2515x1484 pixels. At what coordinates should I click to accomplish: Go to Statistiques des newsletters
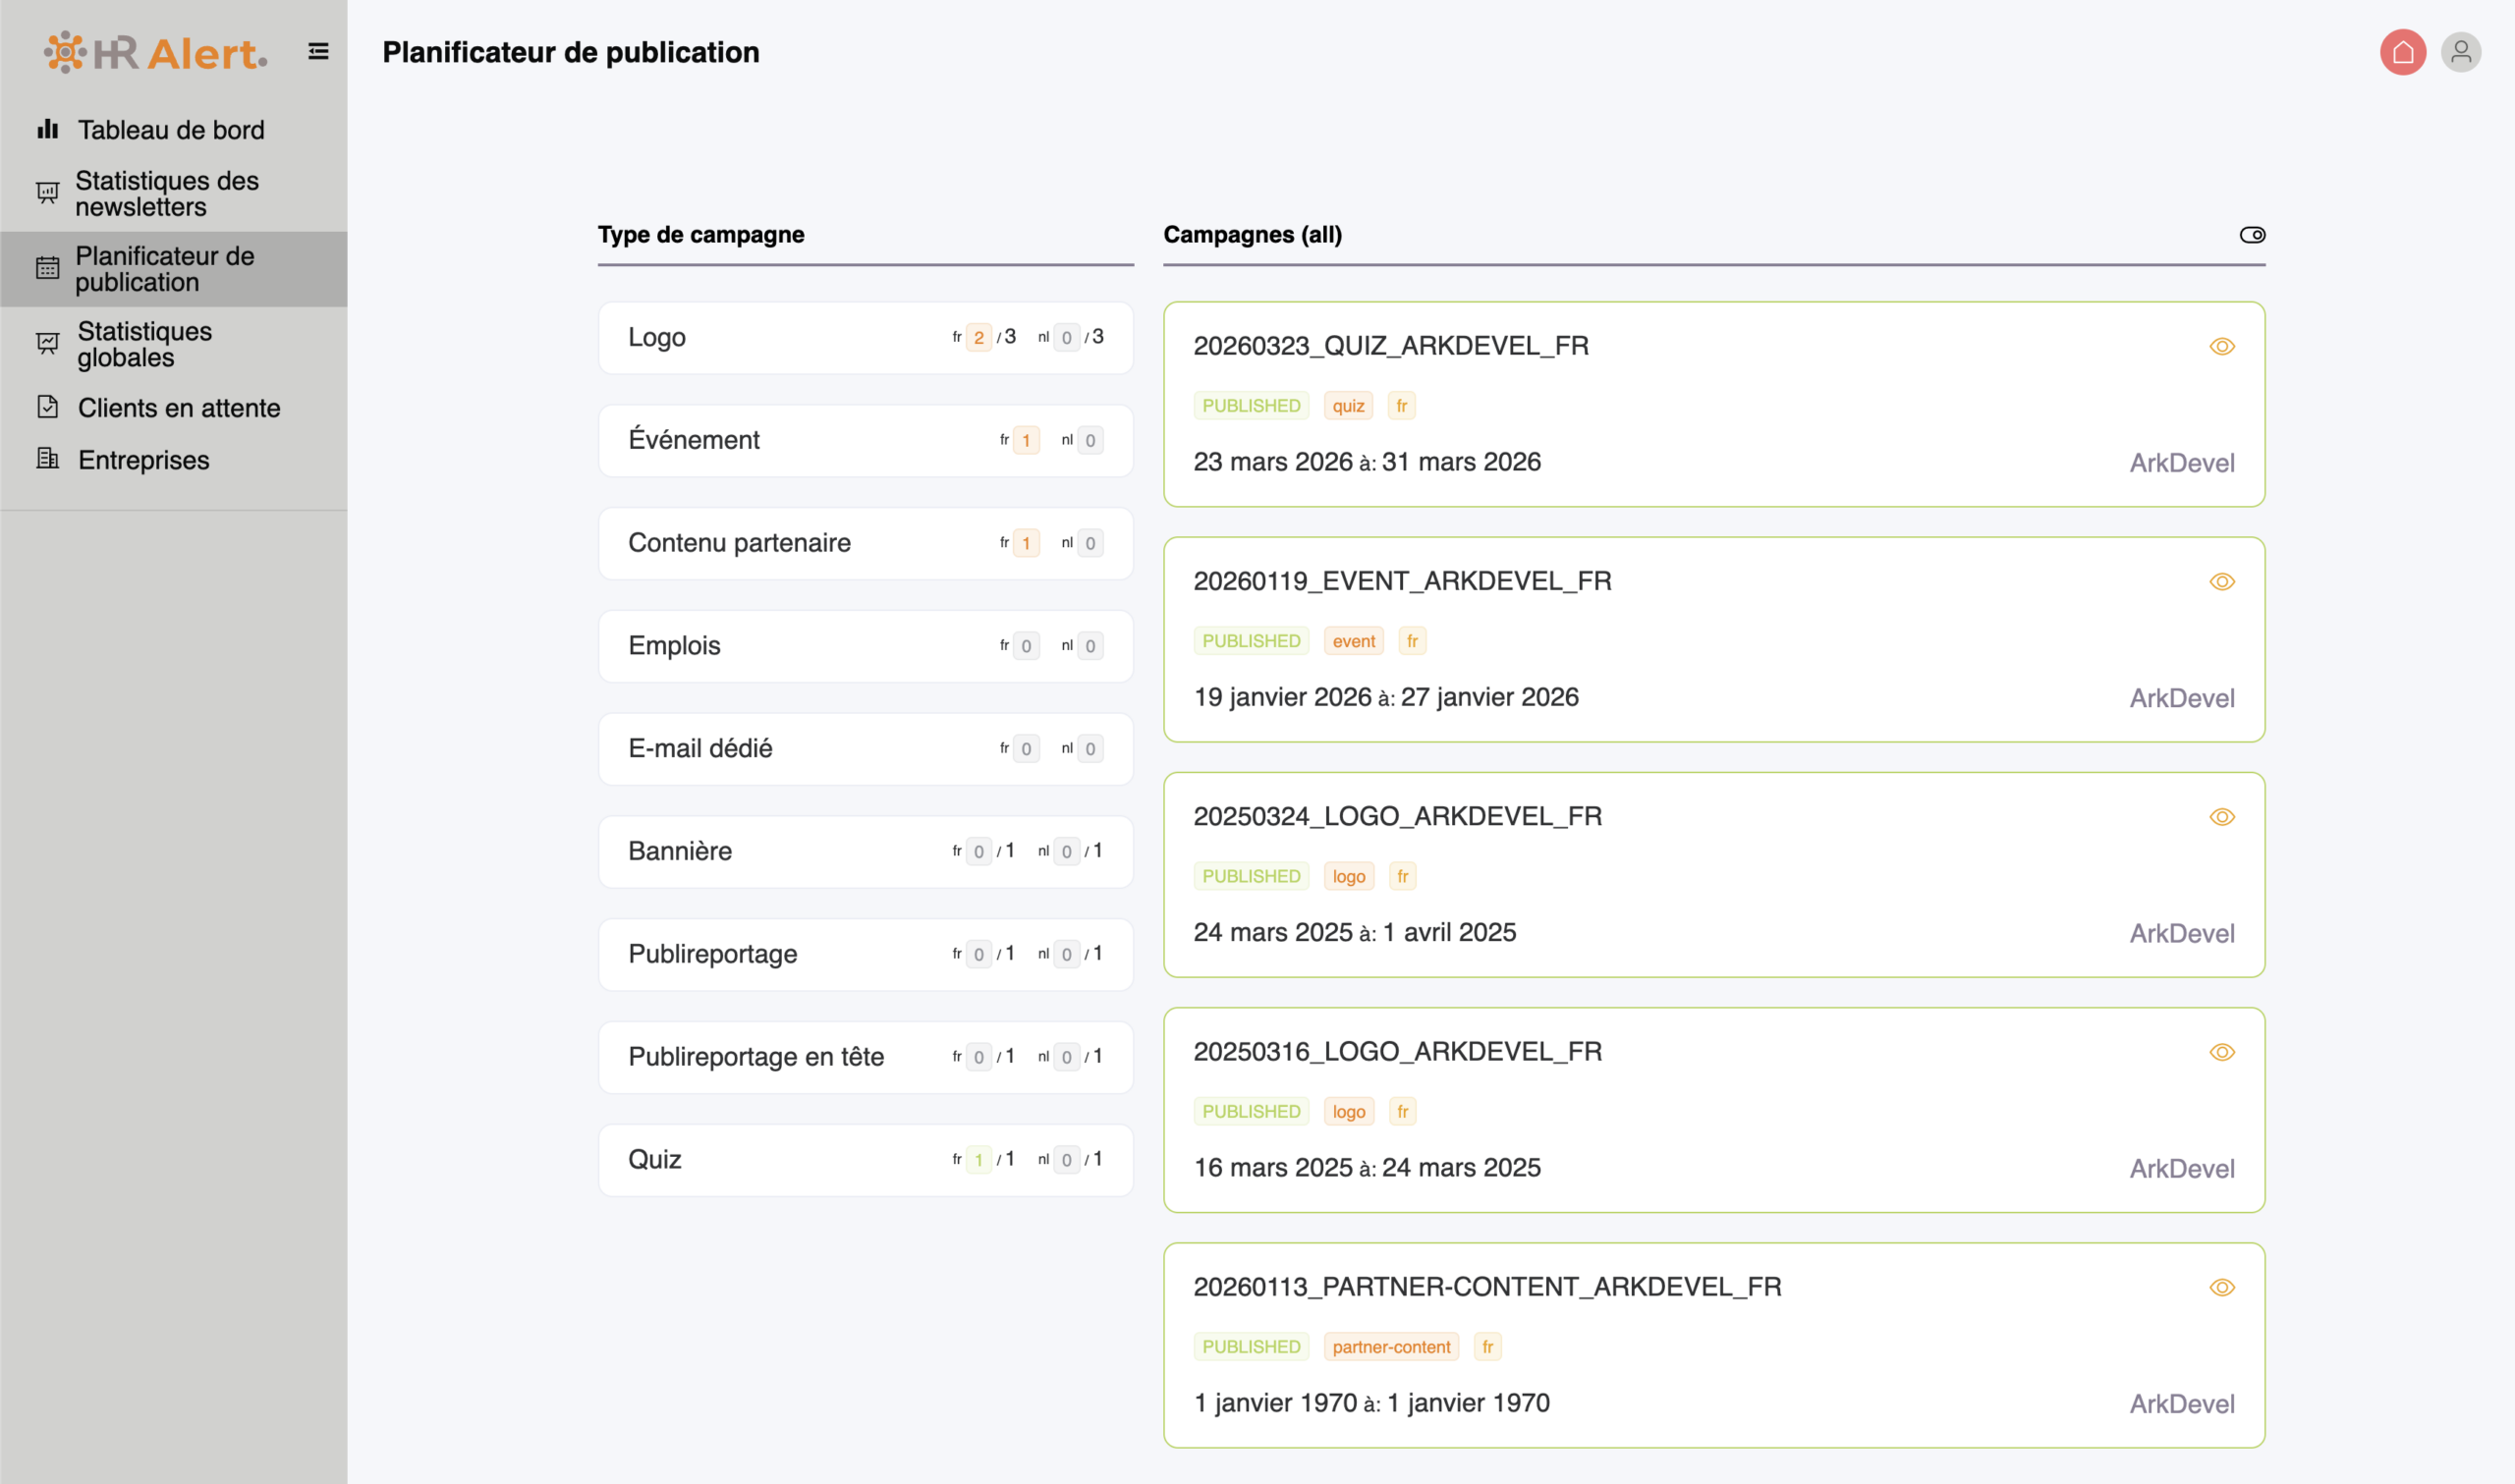174,194
